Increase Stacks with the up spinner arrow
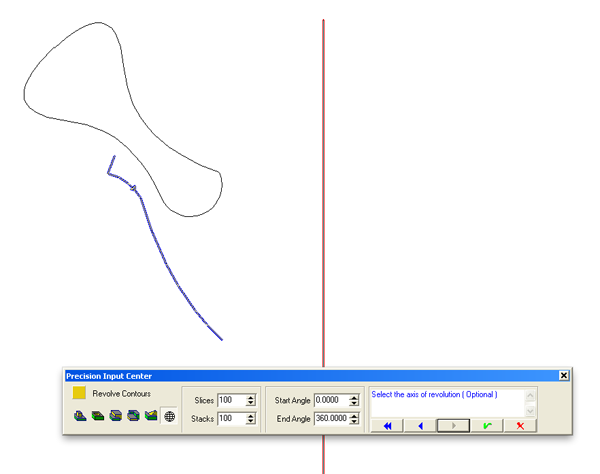 [251, 416]
